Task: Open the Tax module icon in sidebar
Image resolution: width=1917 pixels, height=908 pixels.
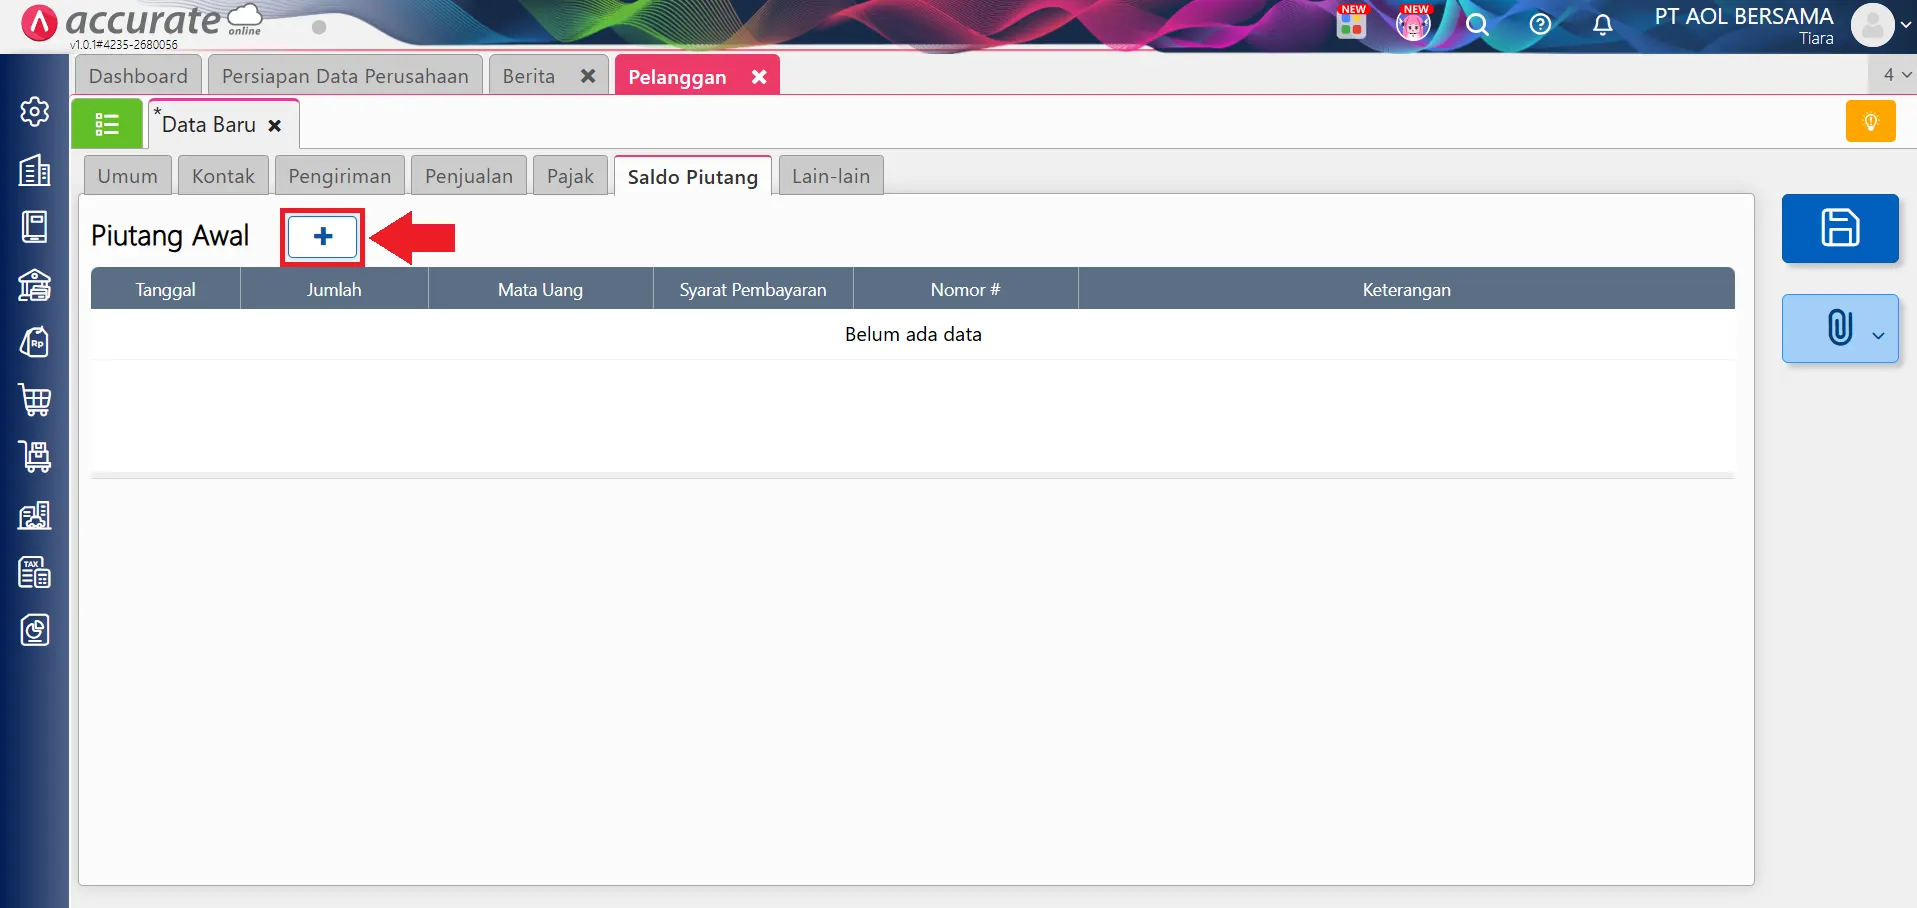Action: [35, 572]
